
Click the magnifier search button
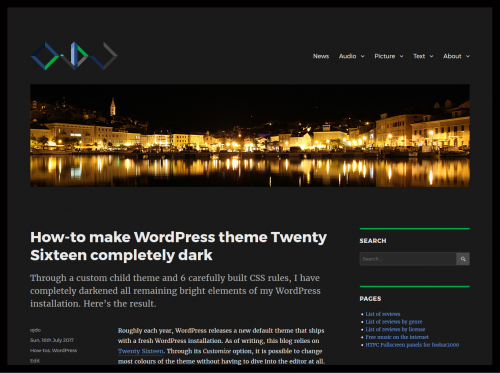pyautogui.click(x=463, y=259)
